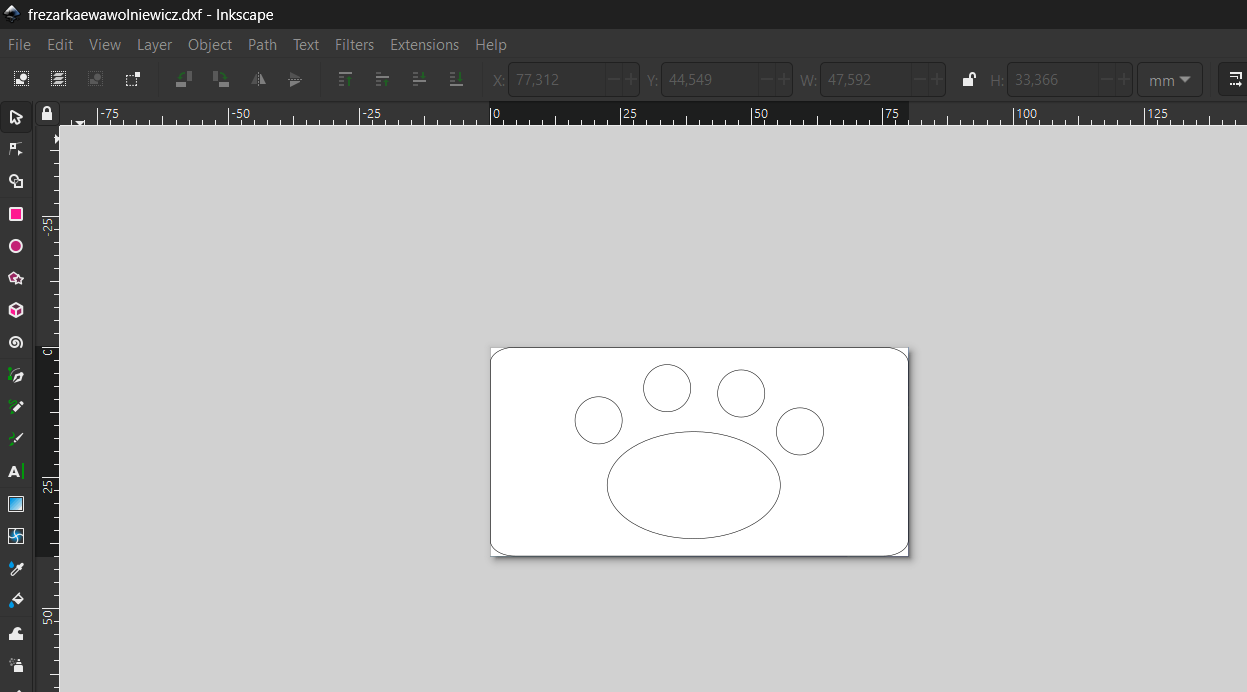Viewport: 1247px width, 692px height.
Task: Flip selection vertically
Action: (295, 79)
